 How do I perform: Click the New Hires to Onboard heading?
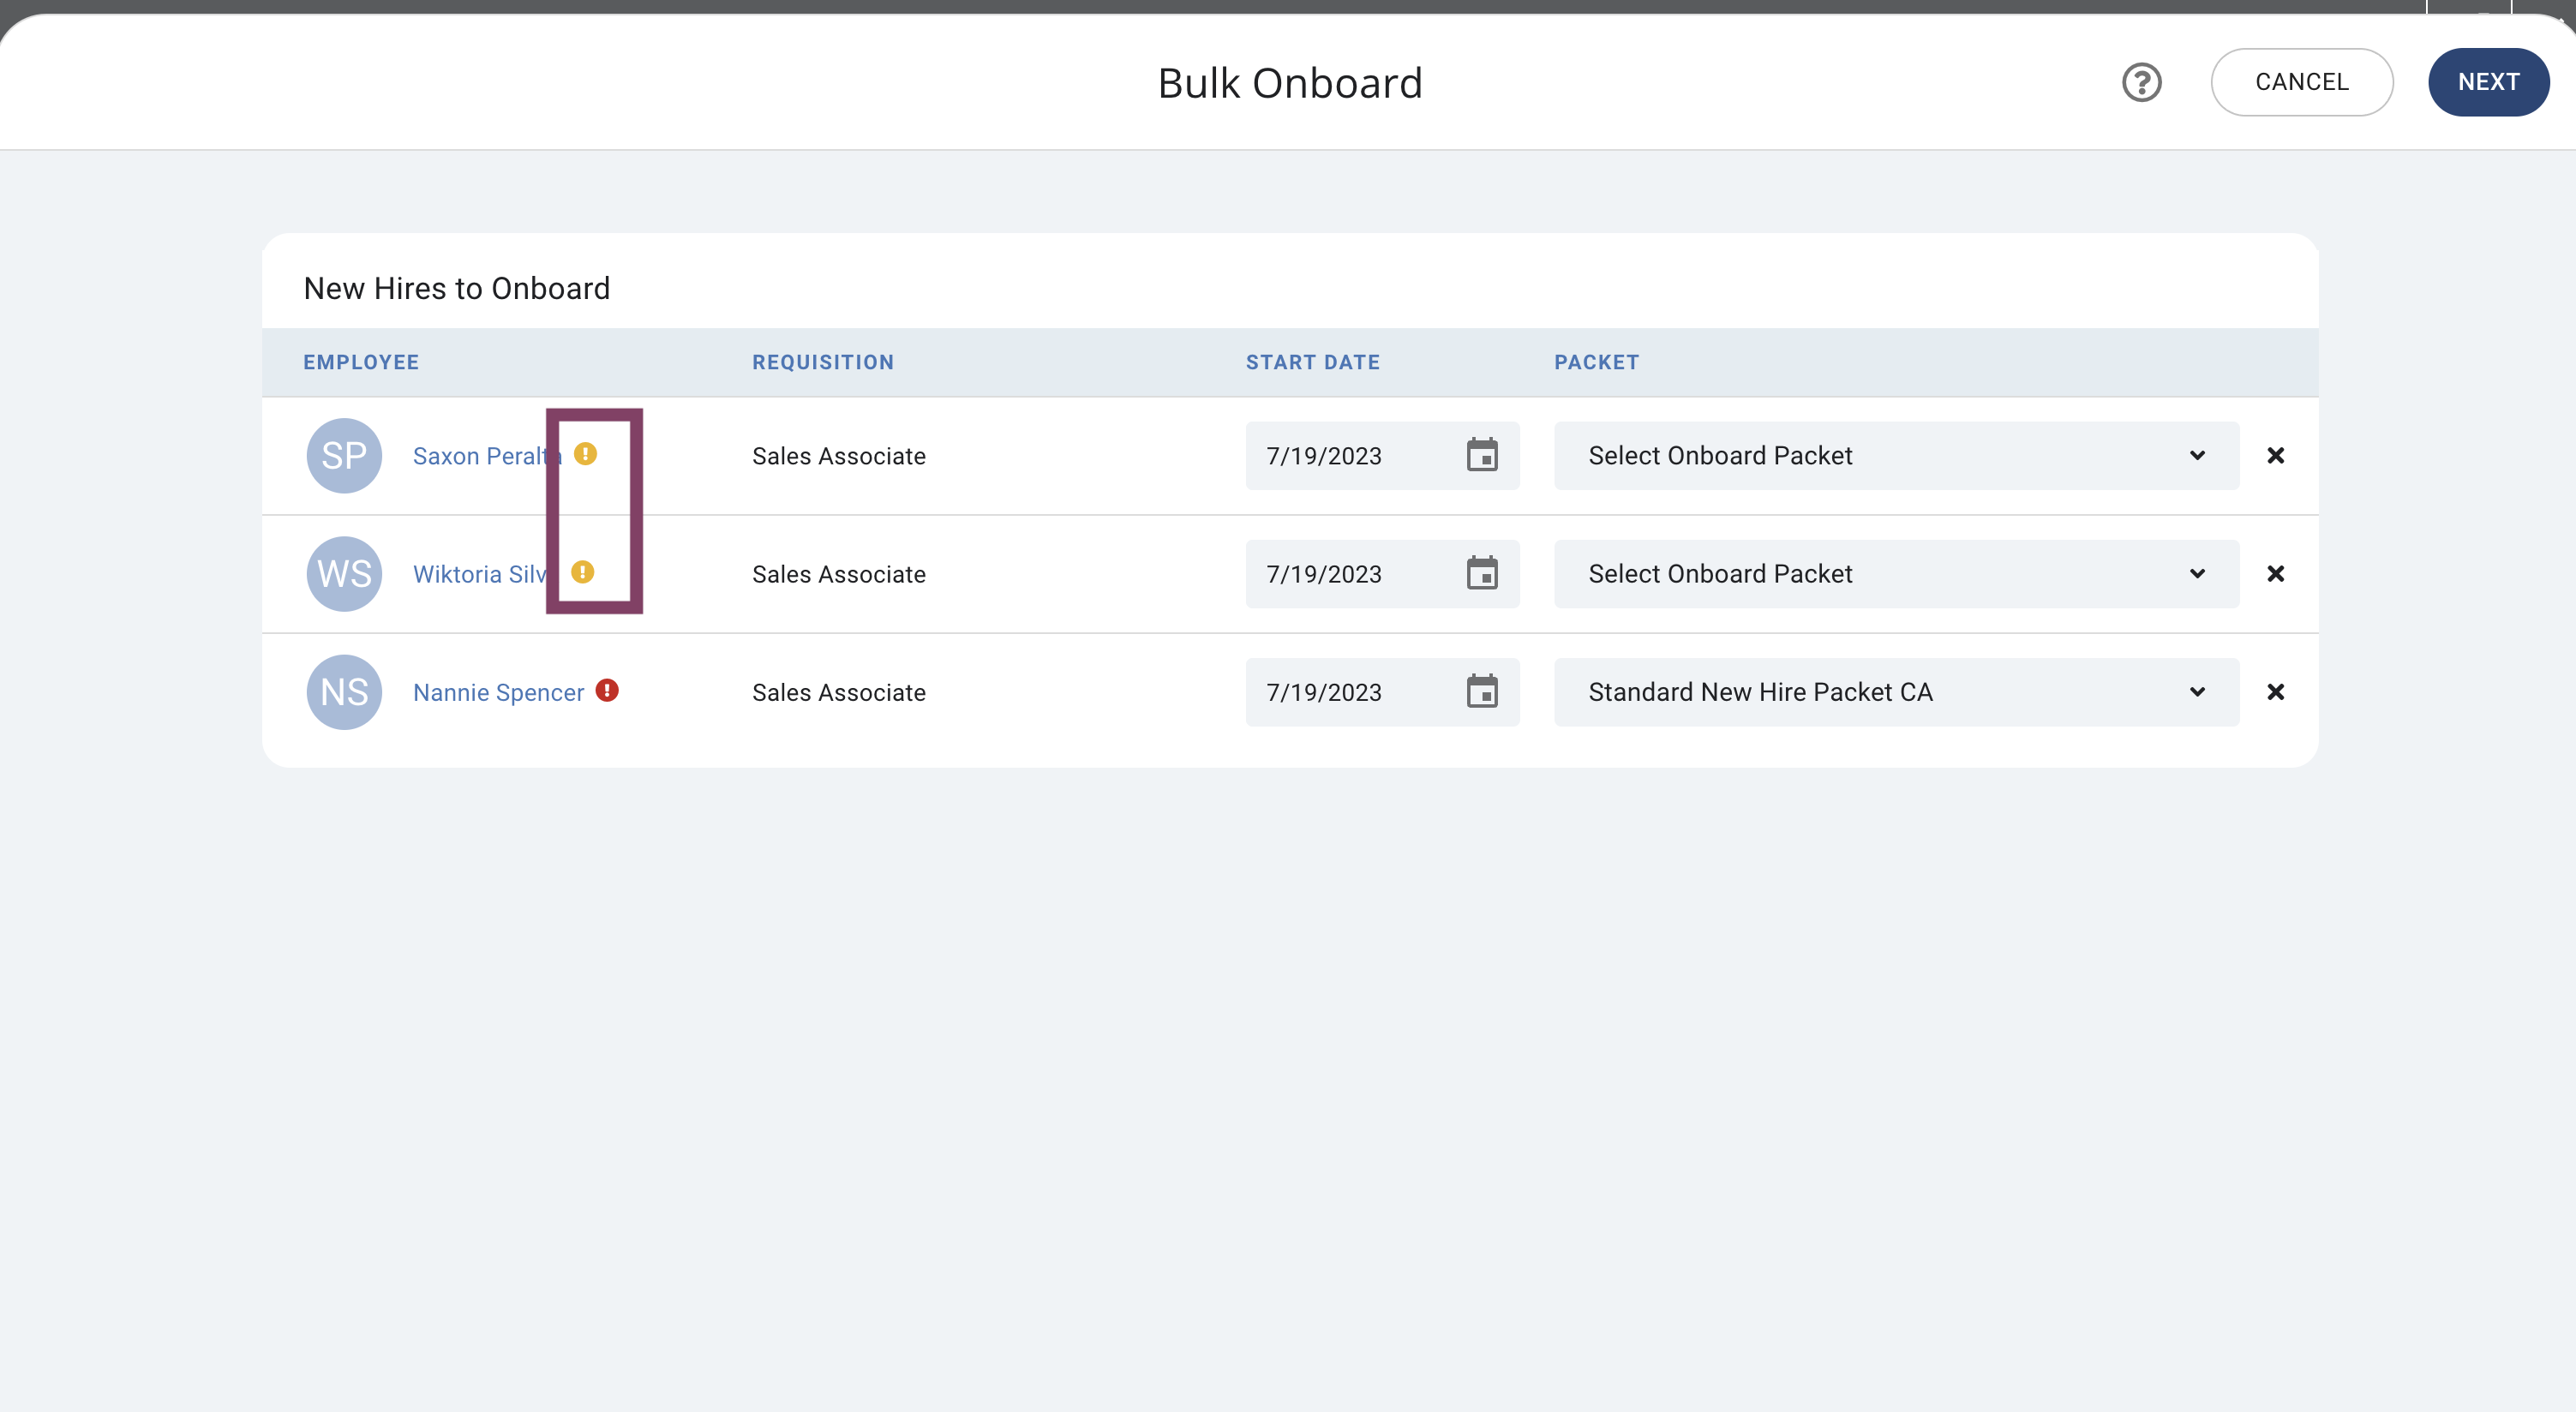pos(456,288)
